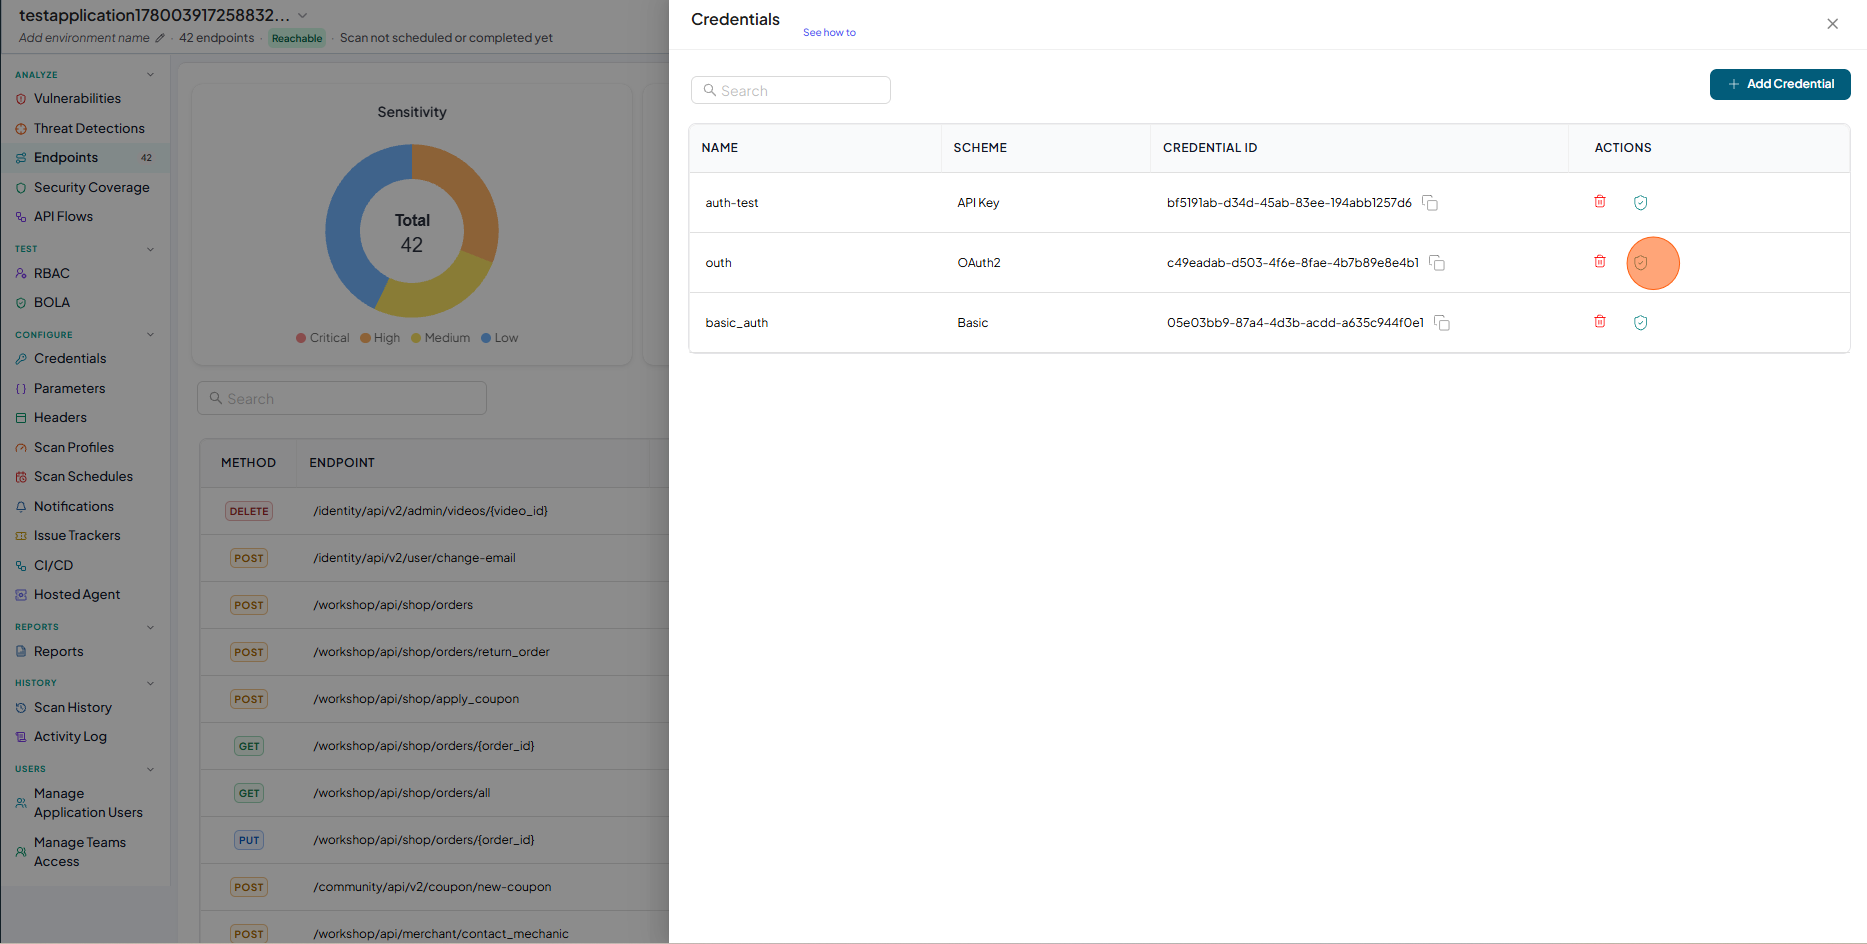Open Vulnerabilities in sidebar
This screenshot has height=944, width=1867.
click(x=77, y=99)
